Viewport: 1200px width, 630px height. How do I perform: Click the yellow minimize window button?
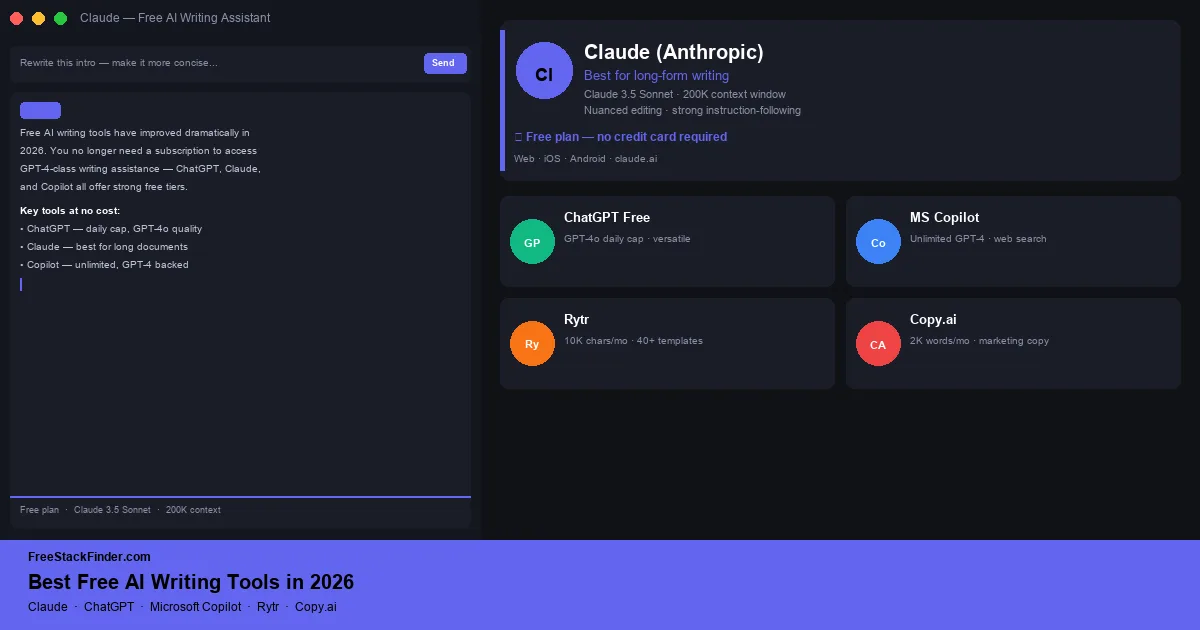tap(38, 18)
